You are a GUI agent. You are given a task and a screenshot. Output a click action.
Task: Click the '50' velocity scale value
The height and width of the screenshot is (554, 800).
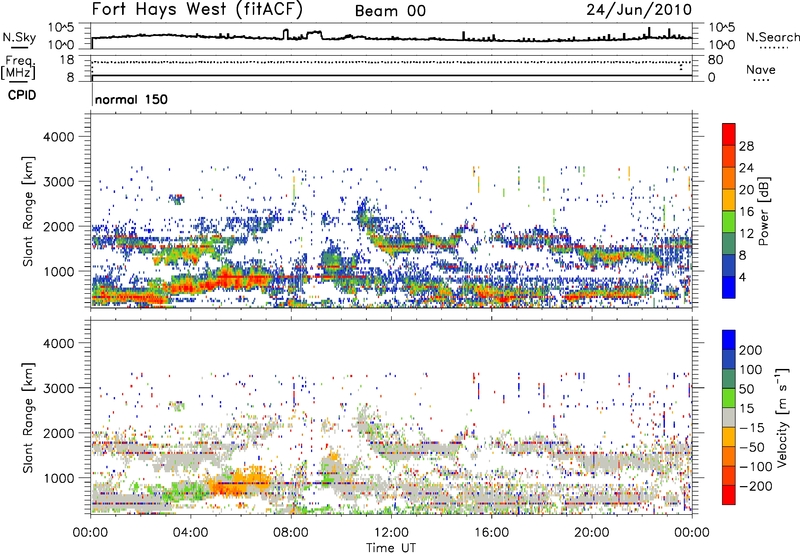(746, 389)
